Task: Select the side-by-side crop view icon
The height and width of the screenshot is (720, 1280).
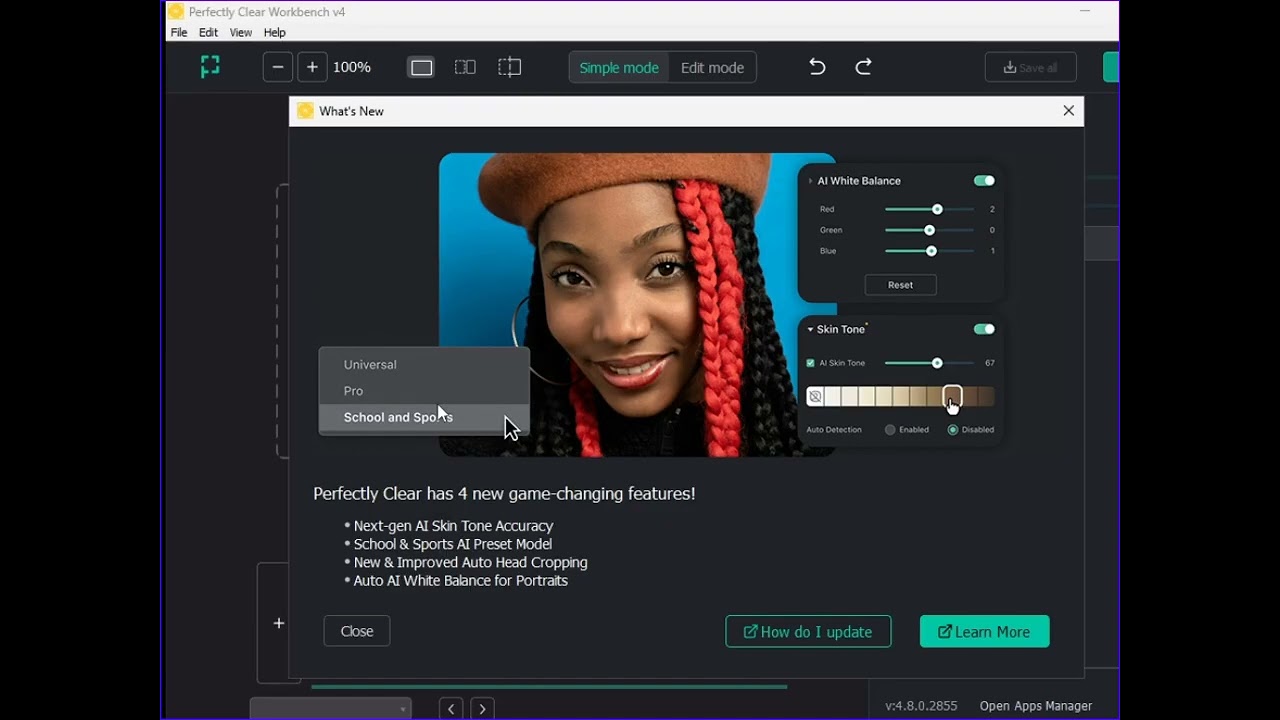Action: [510, 67]
